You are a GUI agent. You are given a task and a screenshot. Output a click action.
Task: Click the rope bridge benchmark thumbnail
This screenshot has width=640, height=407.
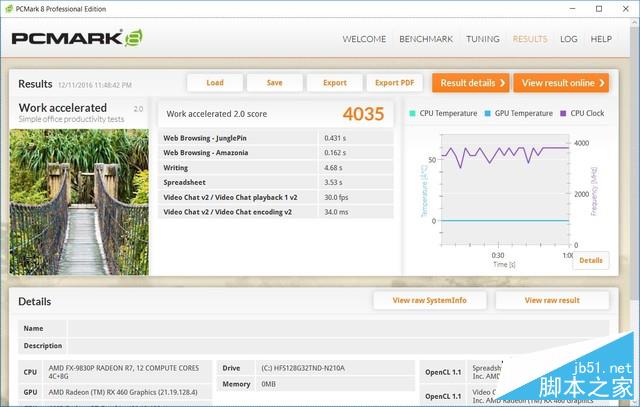pyautogui.click(x=79, y=202)
